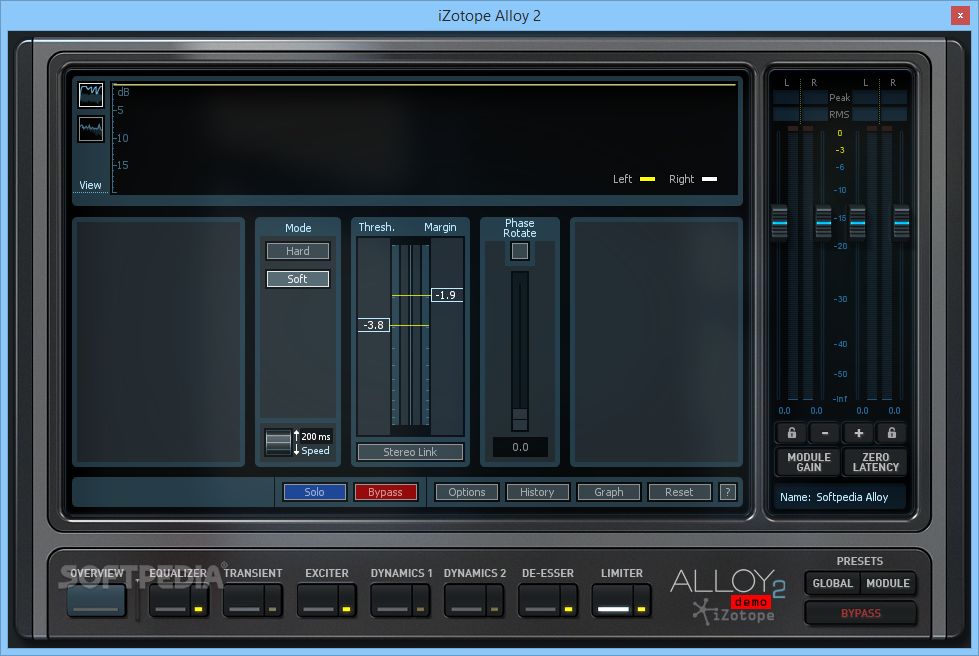979x656 pixels.
Task: Click the preset Name field Softpedia Alloy
Action: tap(839, 497)
